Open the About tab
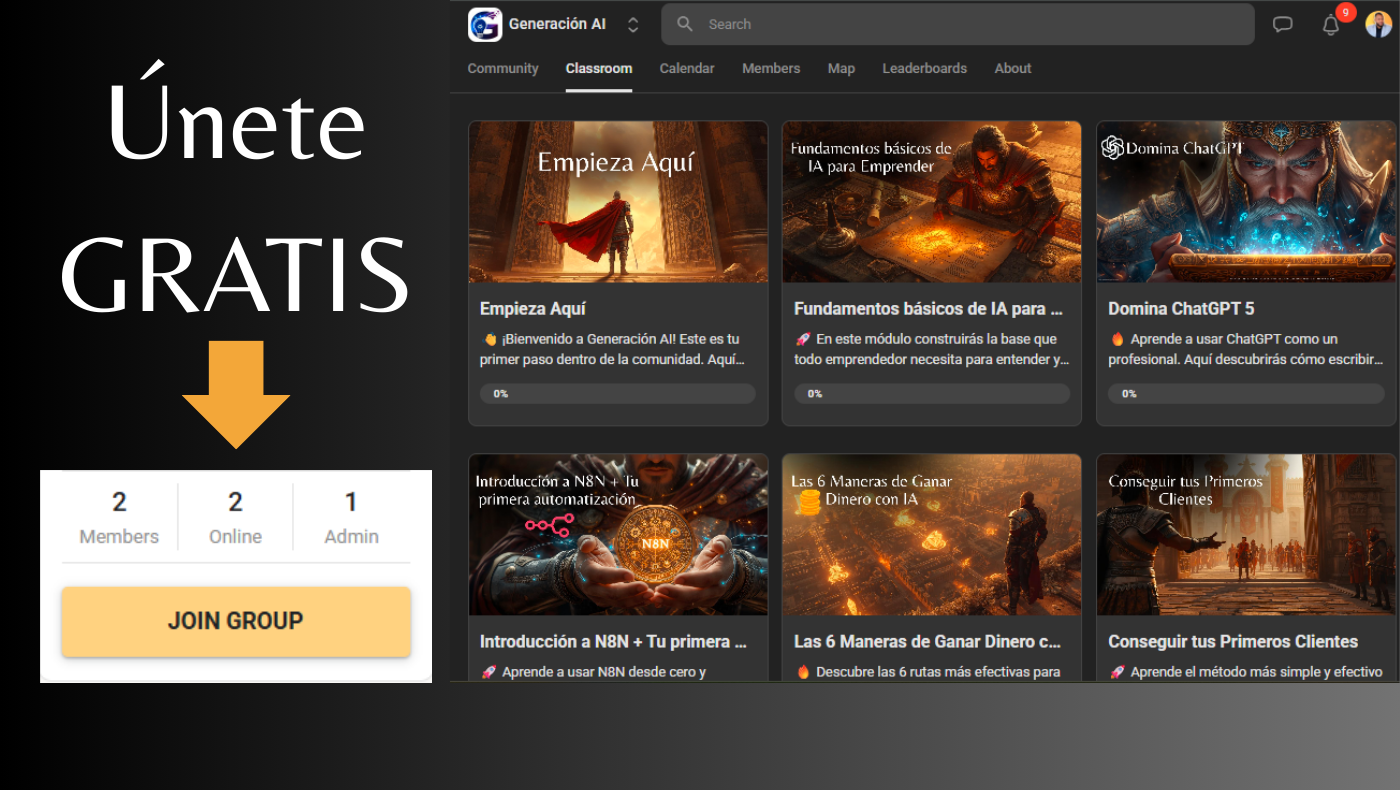Image resolution: width=1400 pixels, height=790 pixels. pos(1012,69)
